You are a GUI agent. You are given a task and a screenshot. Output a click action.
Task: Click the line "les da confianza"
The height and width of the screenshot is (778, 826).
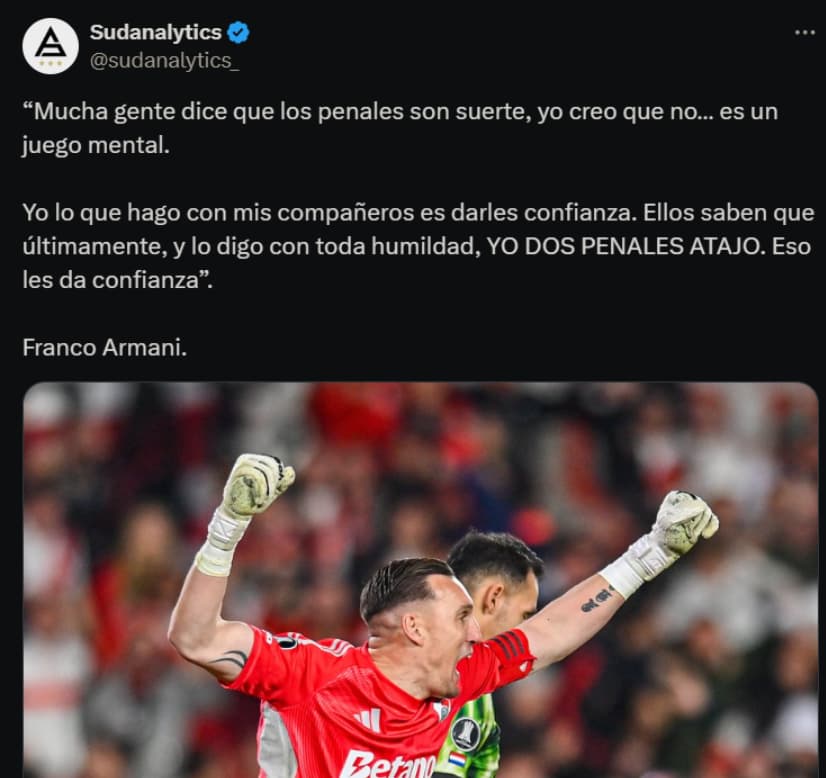[x=117, y=280]
